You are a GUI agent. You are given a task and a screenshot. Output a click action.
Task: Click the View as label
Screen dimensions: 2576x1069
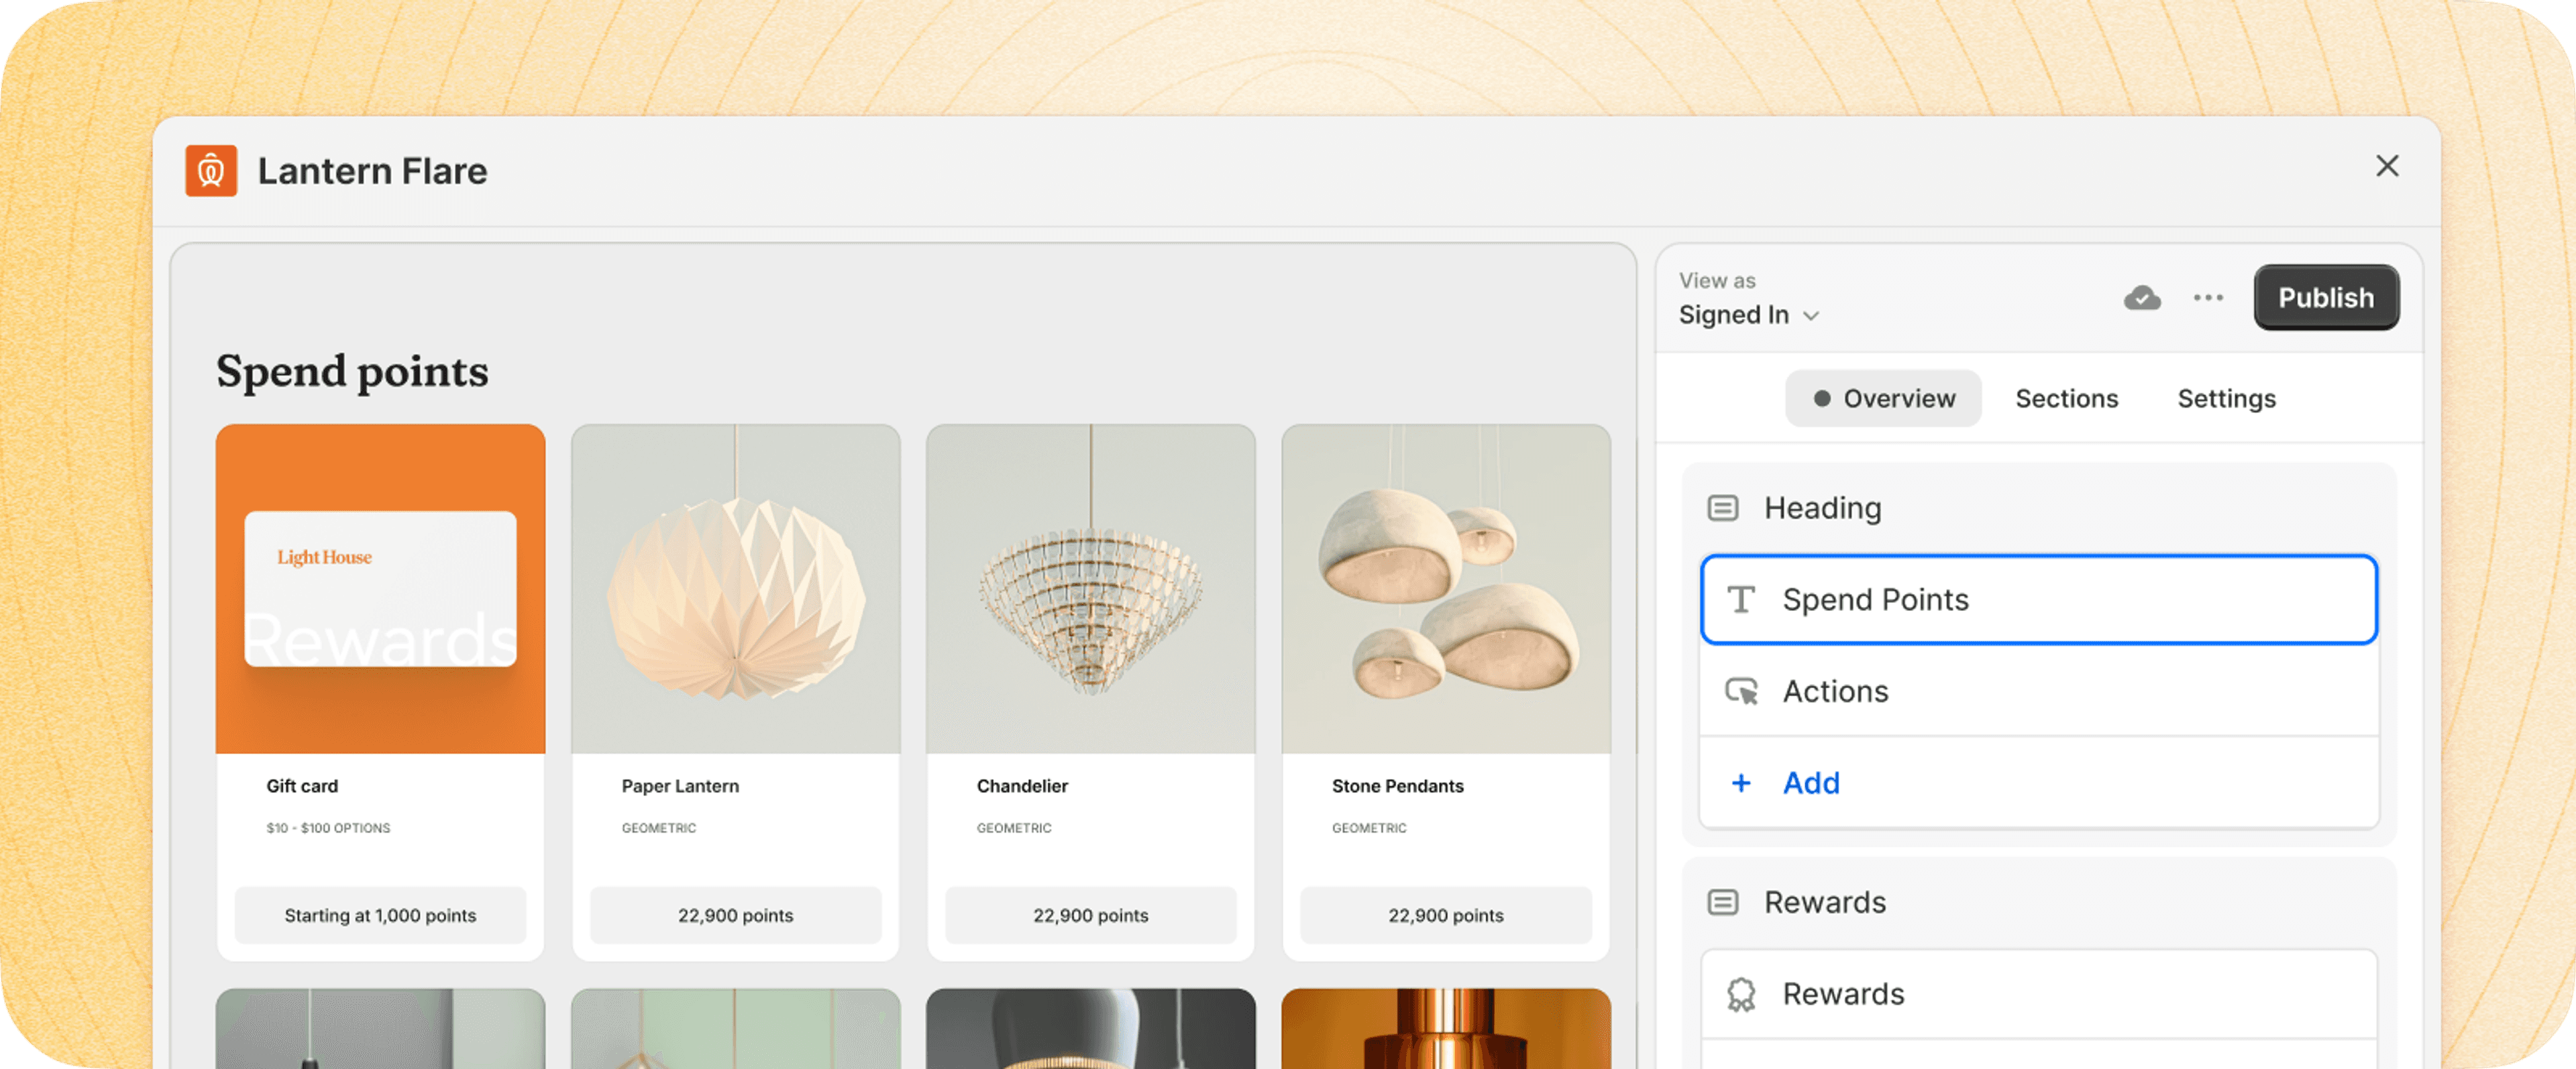(1717, 281)
